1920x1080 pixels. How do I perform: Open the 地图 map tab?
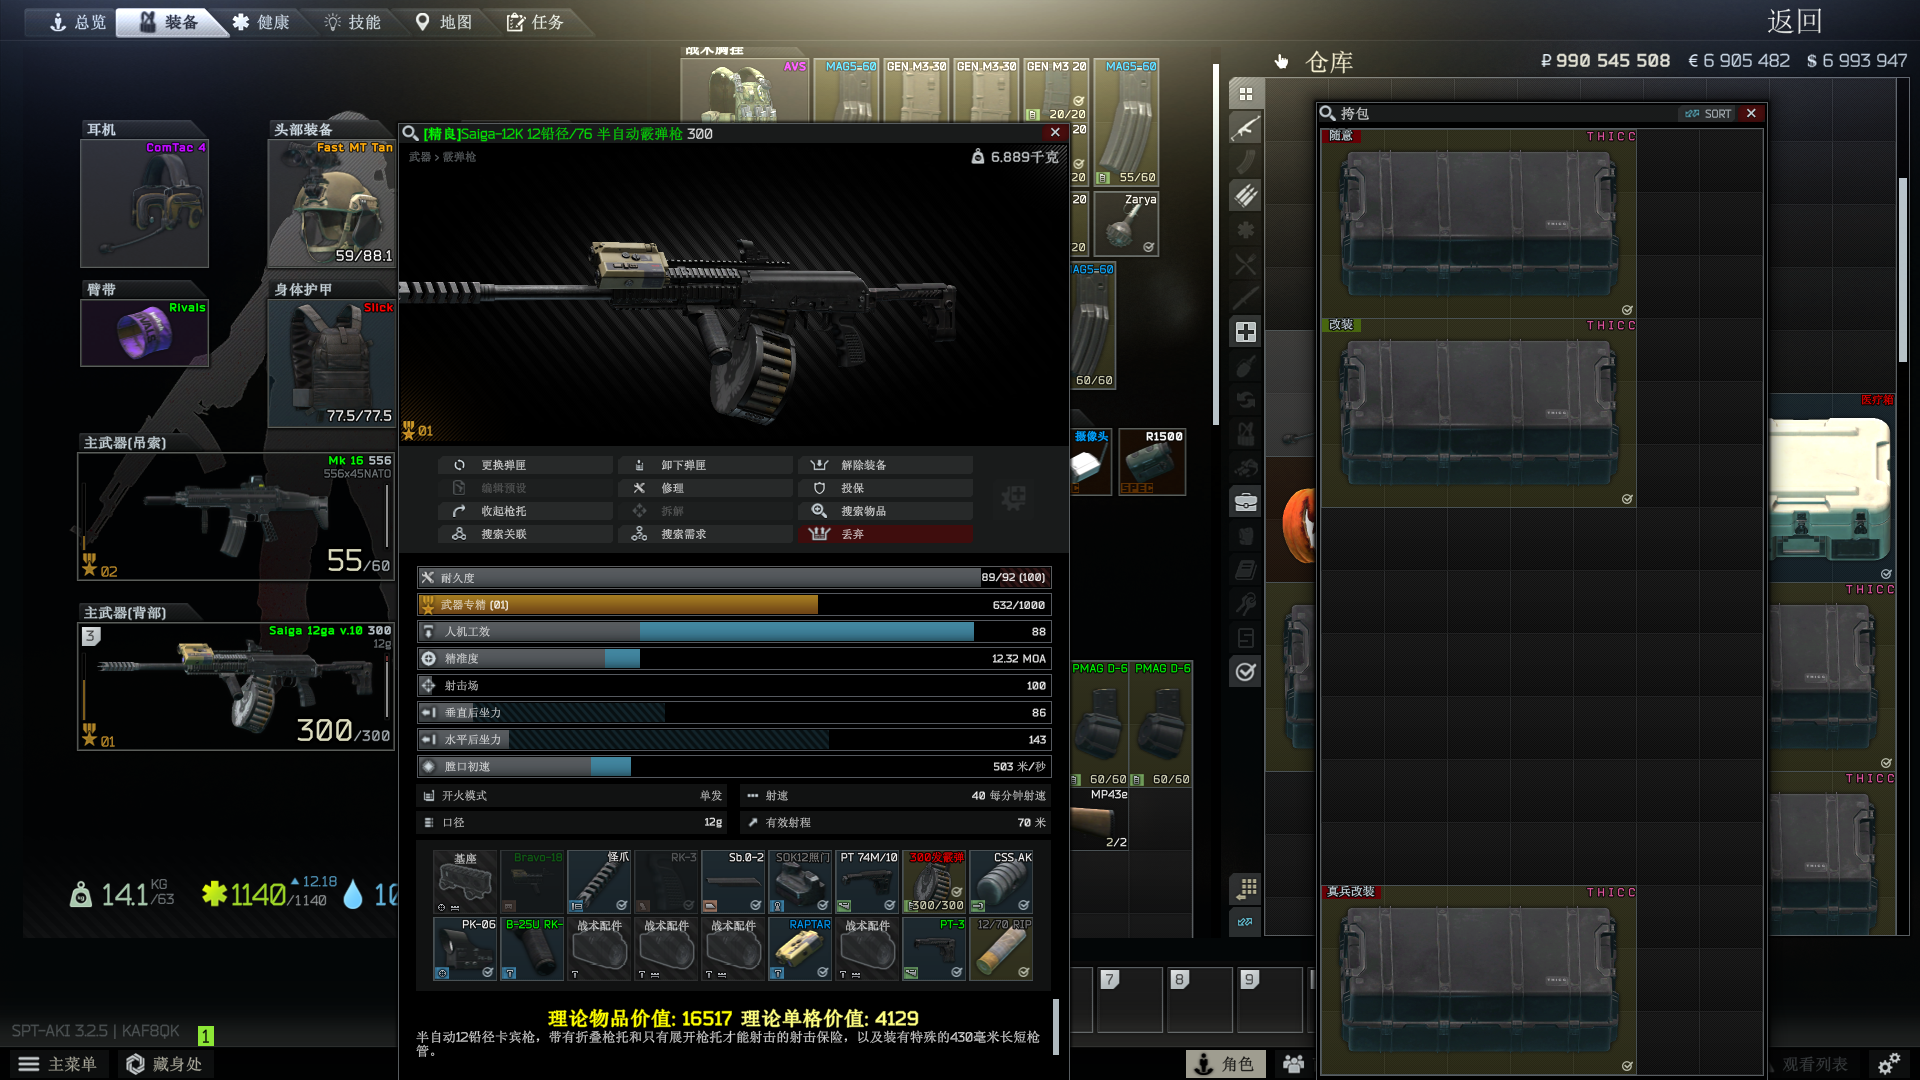click(x=444, y=22)
